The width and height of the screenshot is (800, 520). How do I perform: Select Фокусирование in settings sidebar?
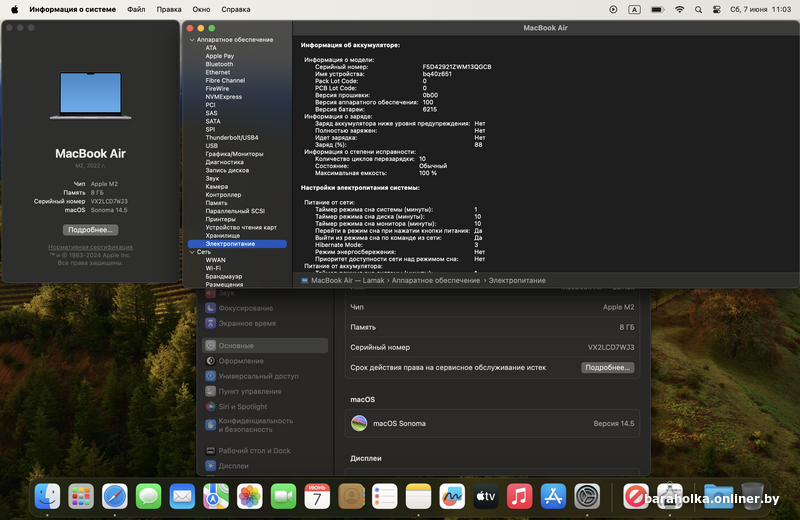click(x=239, y=308)
